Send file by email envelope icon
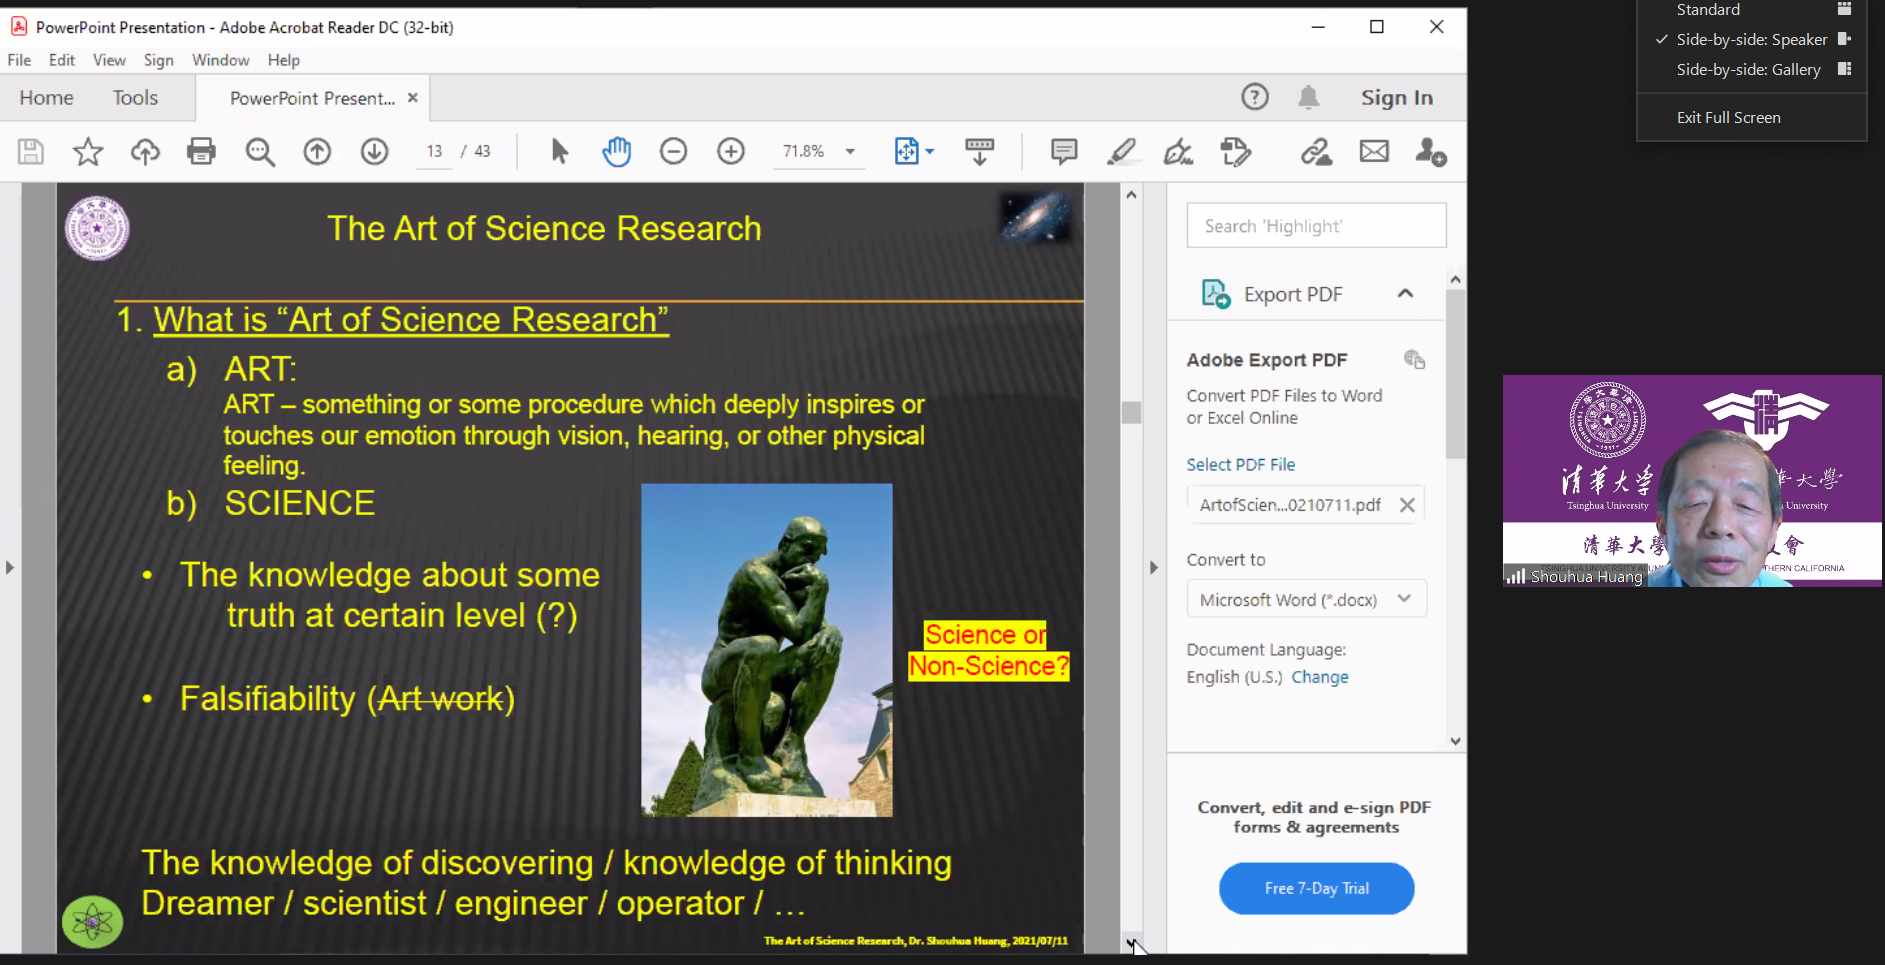 click(x=1374, y=152)
